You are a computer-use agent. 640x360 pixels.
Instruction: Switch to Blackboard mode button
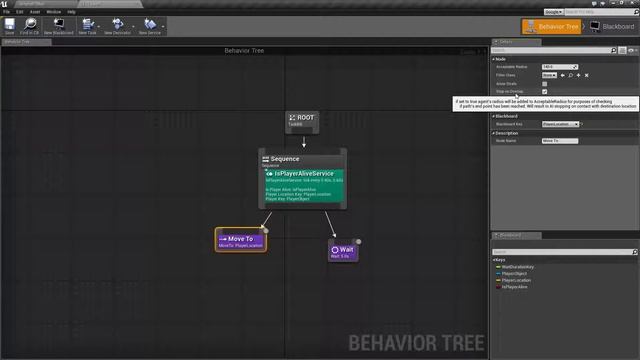[x=612, y=27]
